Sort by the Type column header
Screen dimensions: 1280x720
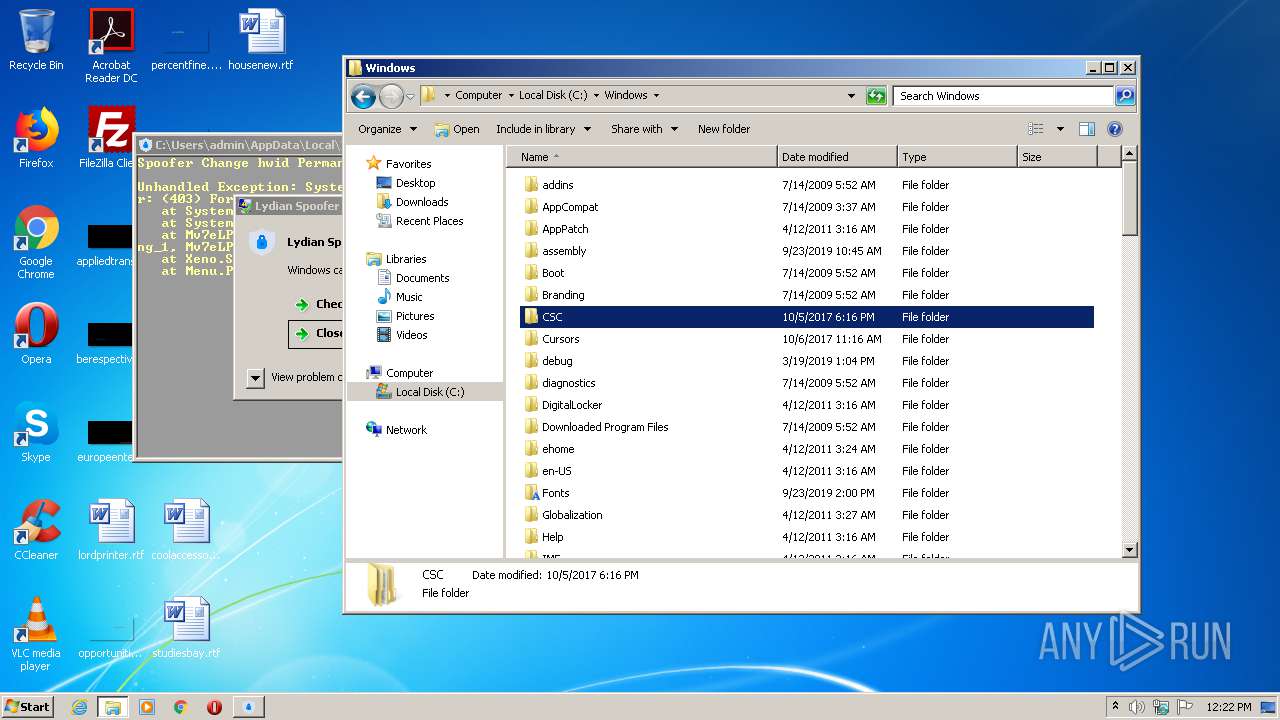click(957, 157)
